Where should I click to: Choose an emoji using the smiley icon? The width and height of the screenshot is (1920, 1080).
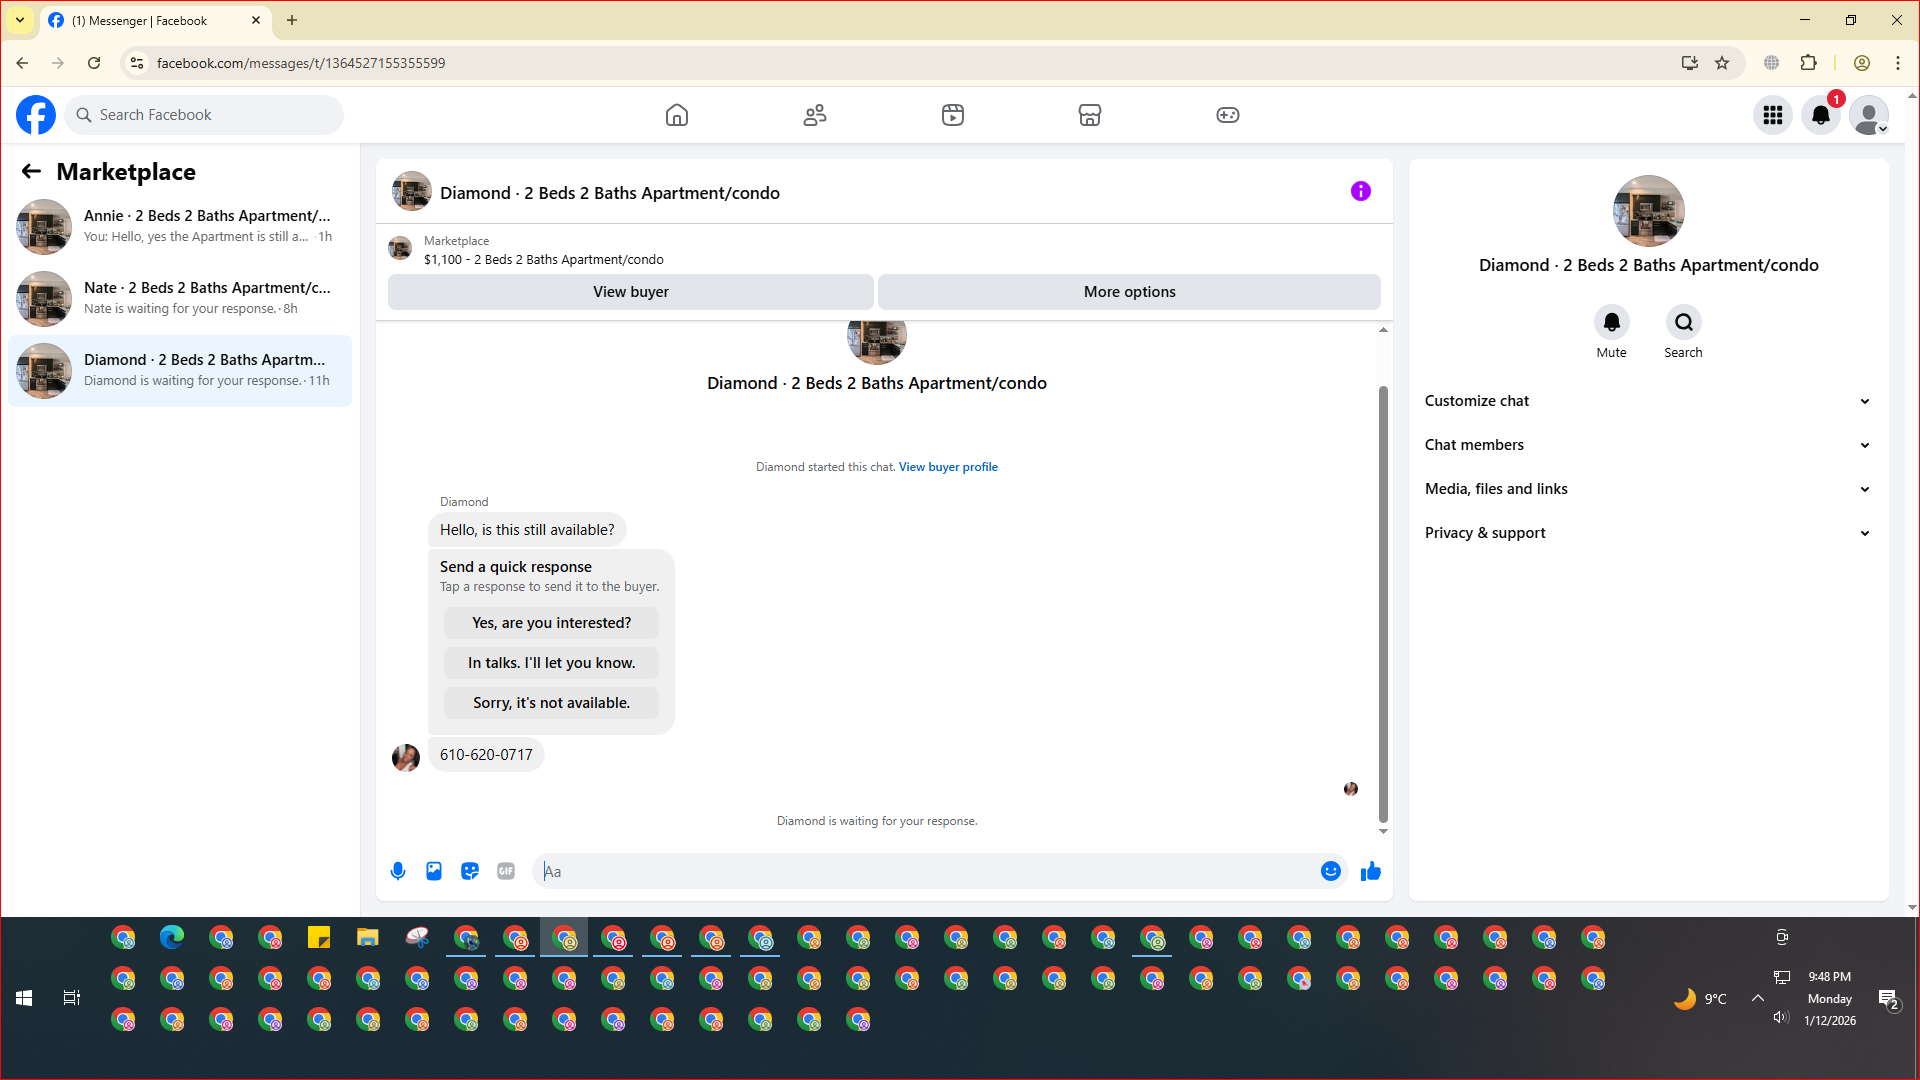1330,871
